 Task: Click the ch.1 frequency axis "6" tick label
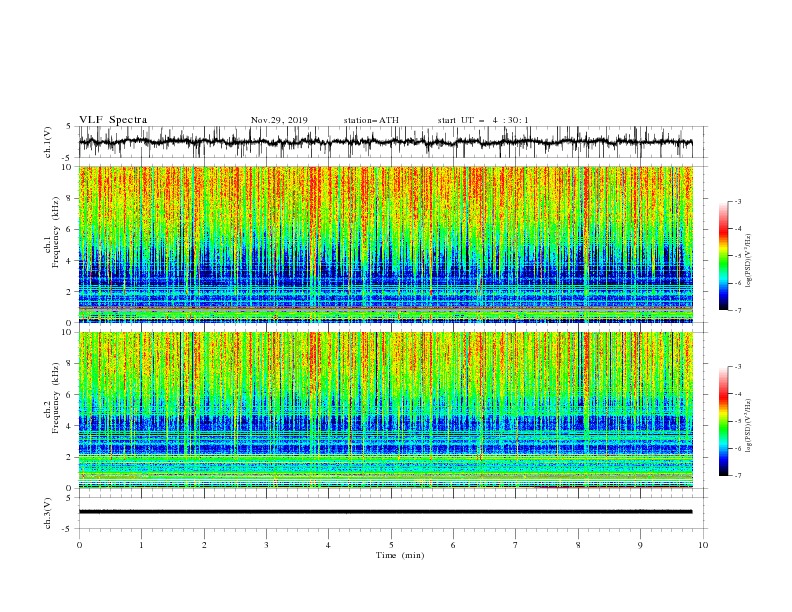tap(69, 229)
